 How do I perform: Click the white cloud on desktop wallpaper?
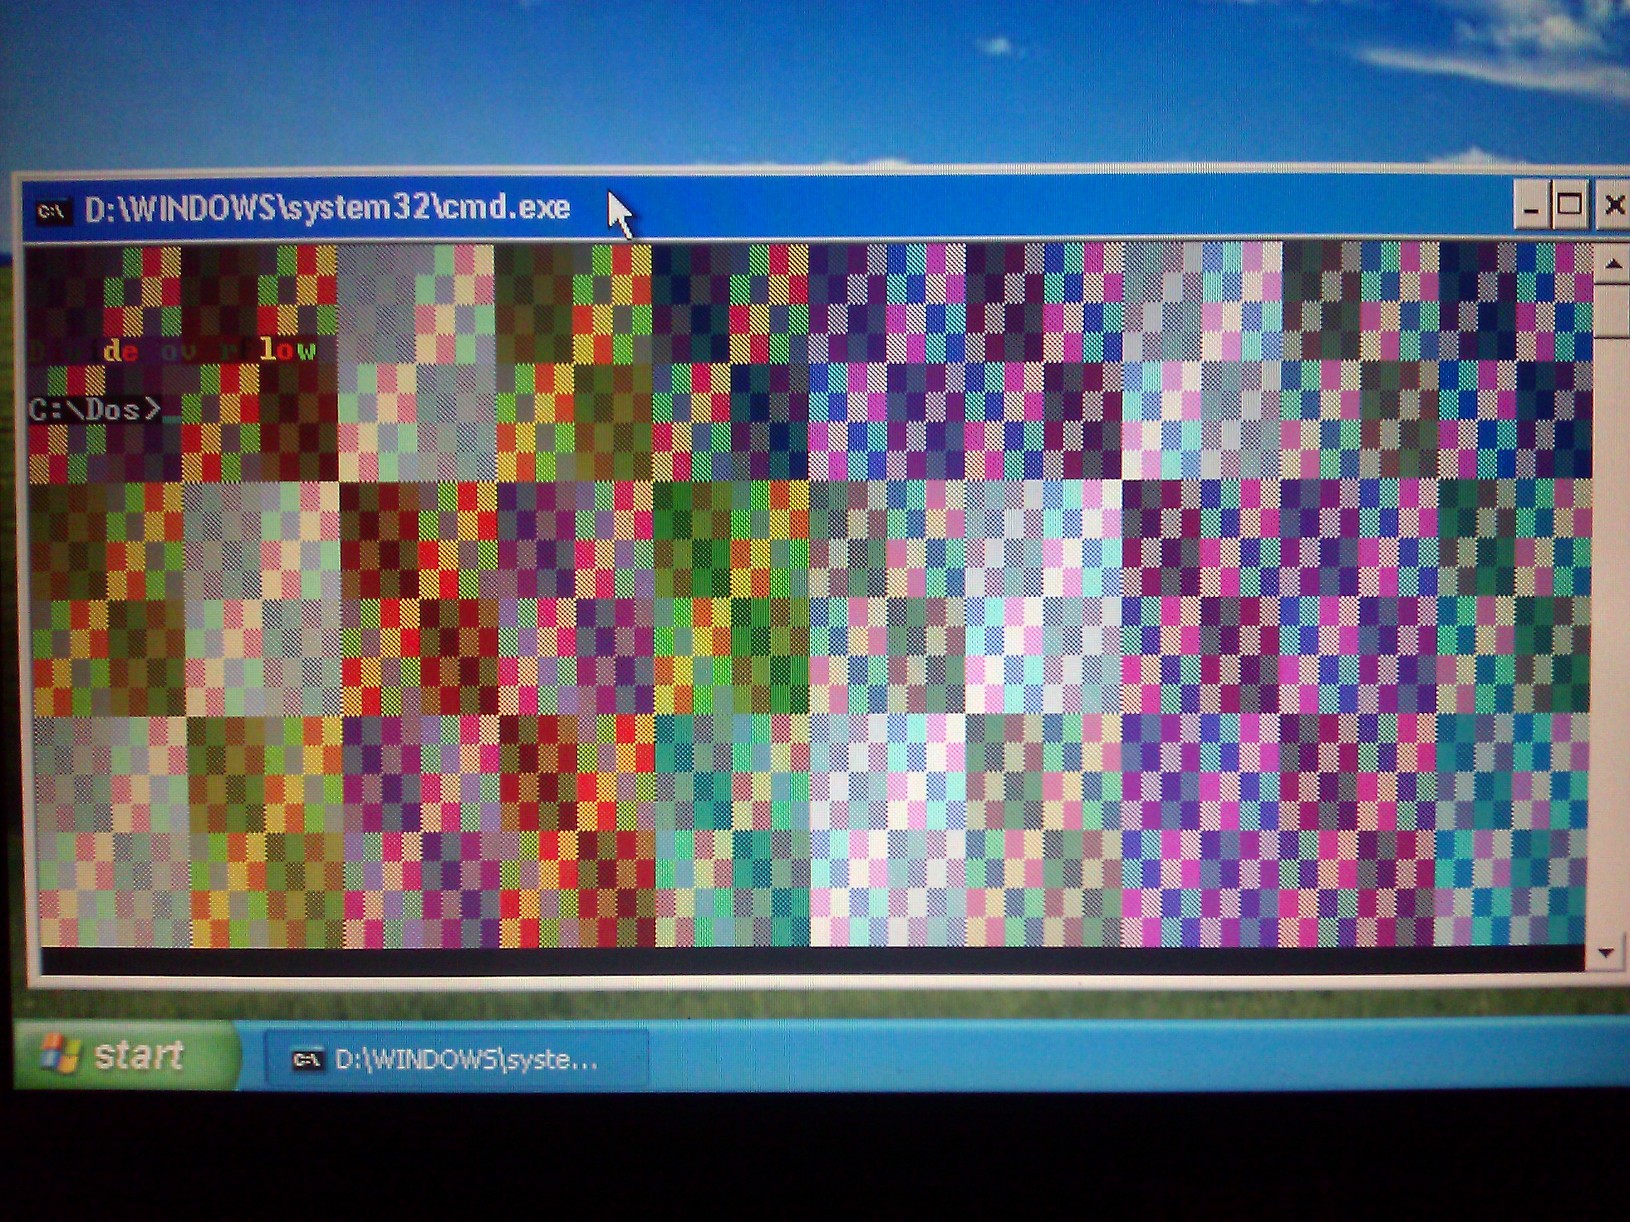[1500, 50]
